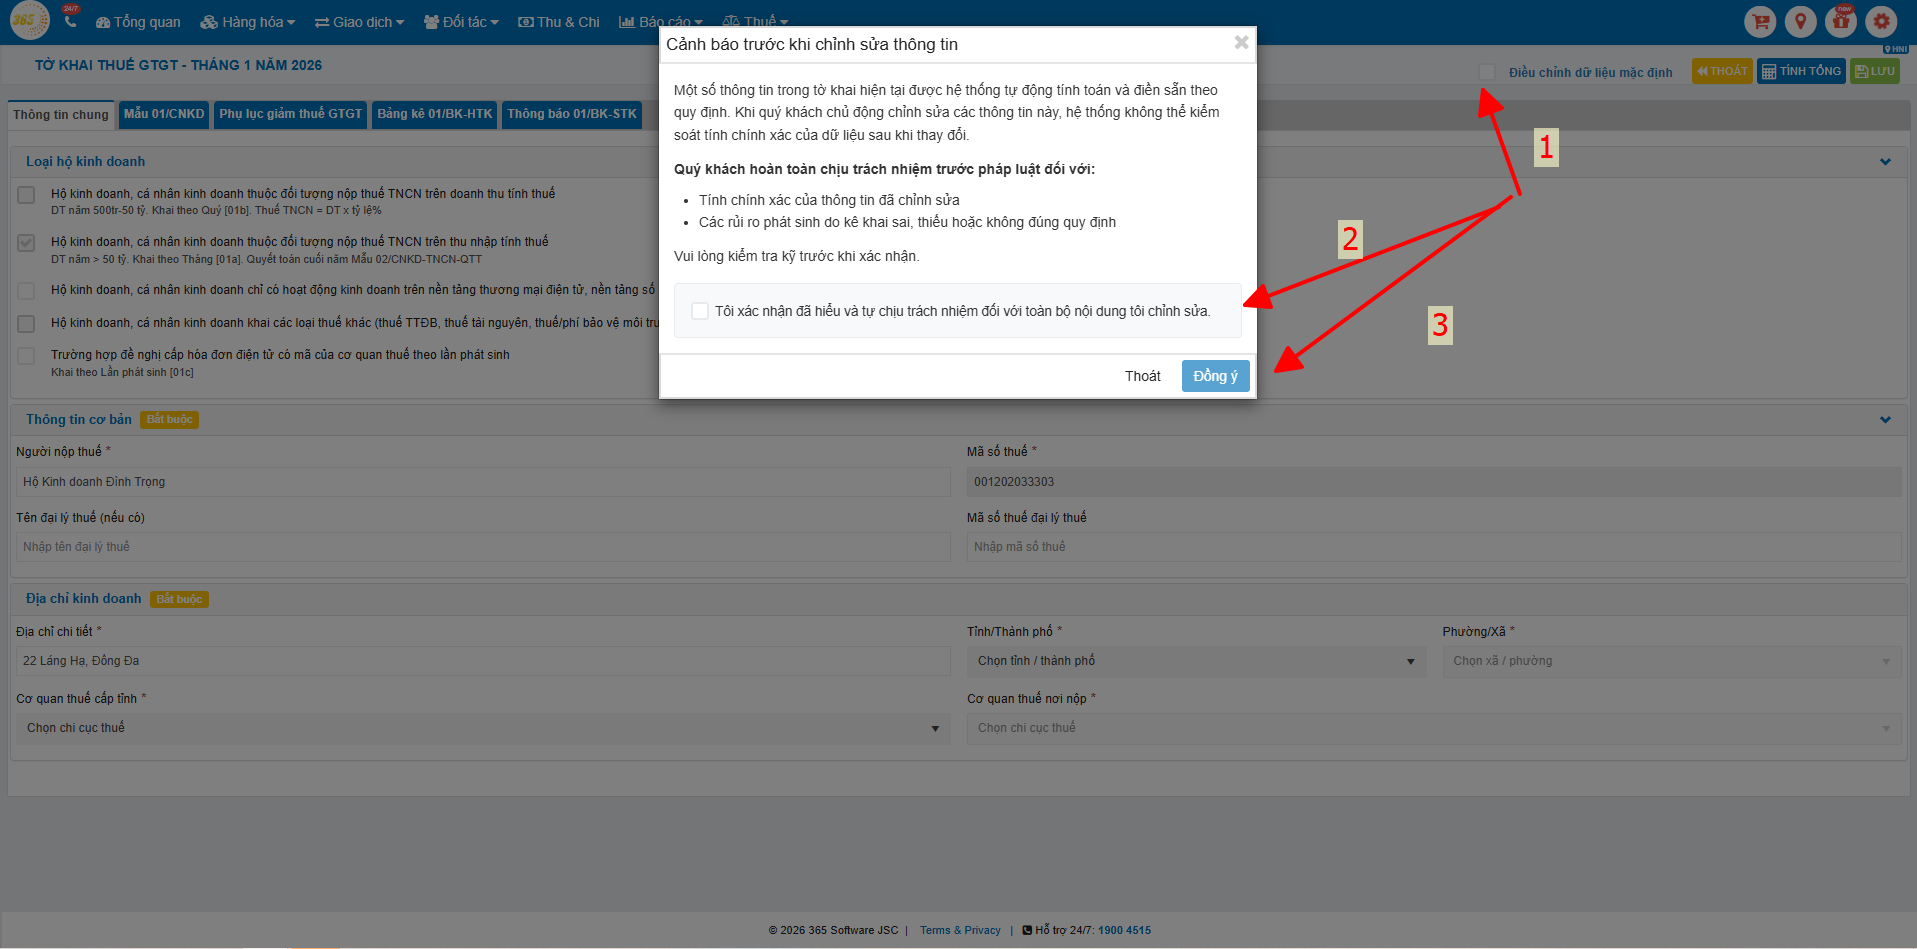Image resolution: width=1917 pixels, height=949 pixels.
Task: Click the TÍNH TỔNG calculator button
Action: tap(1801, 71)
